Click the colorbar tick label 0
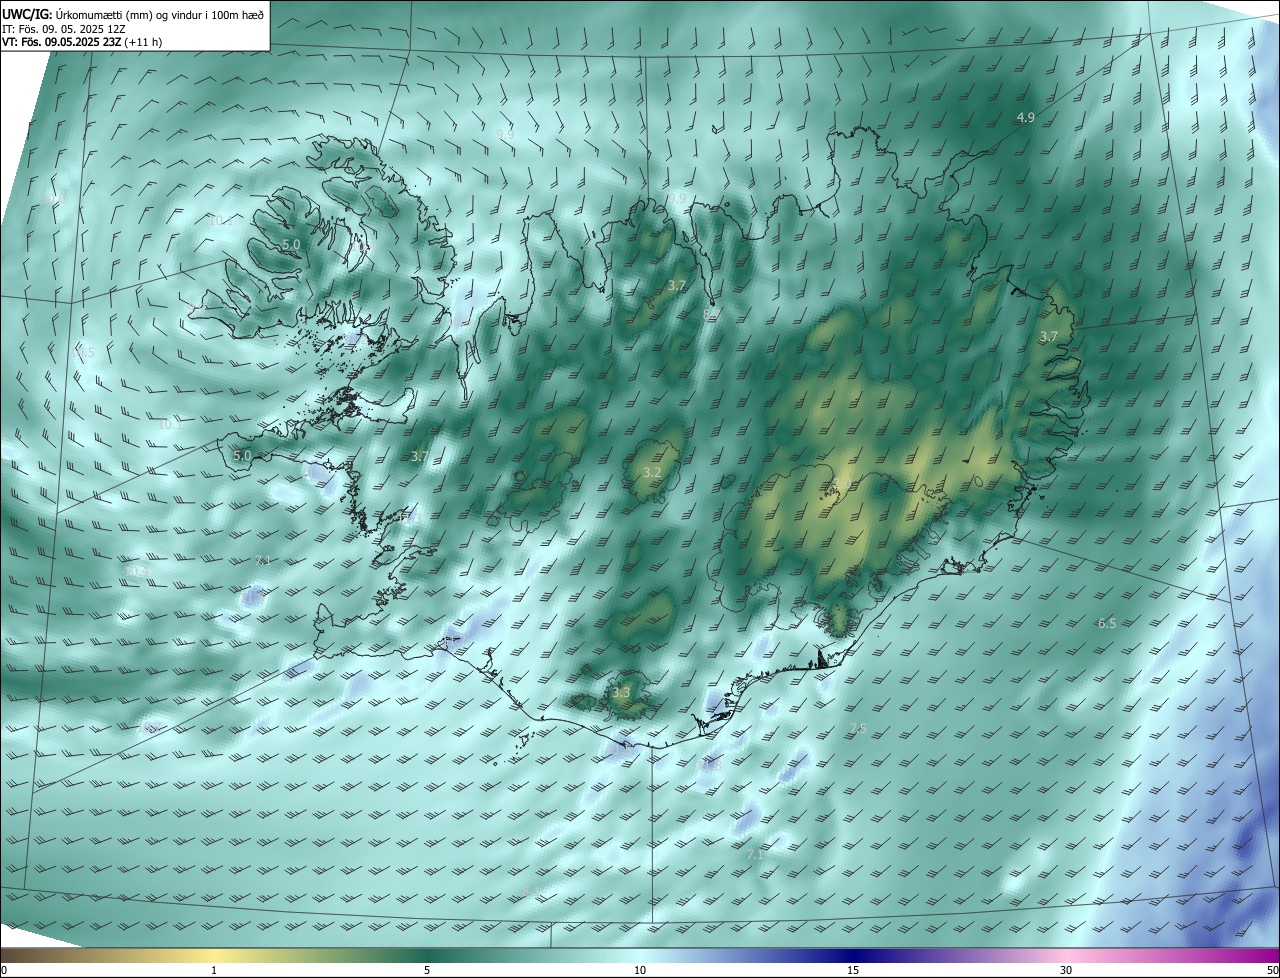This screenshot has width=1280, height=978. click(x=3, y=970)
